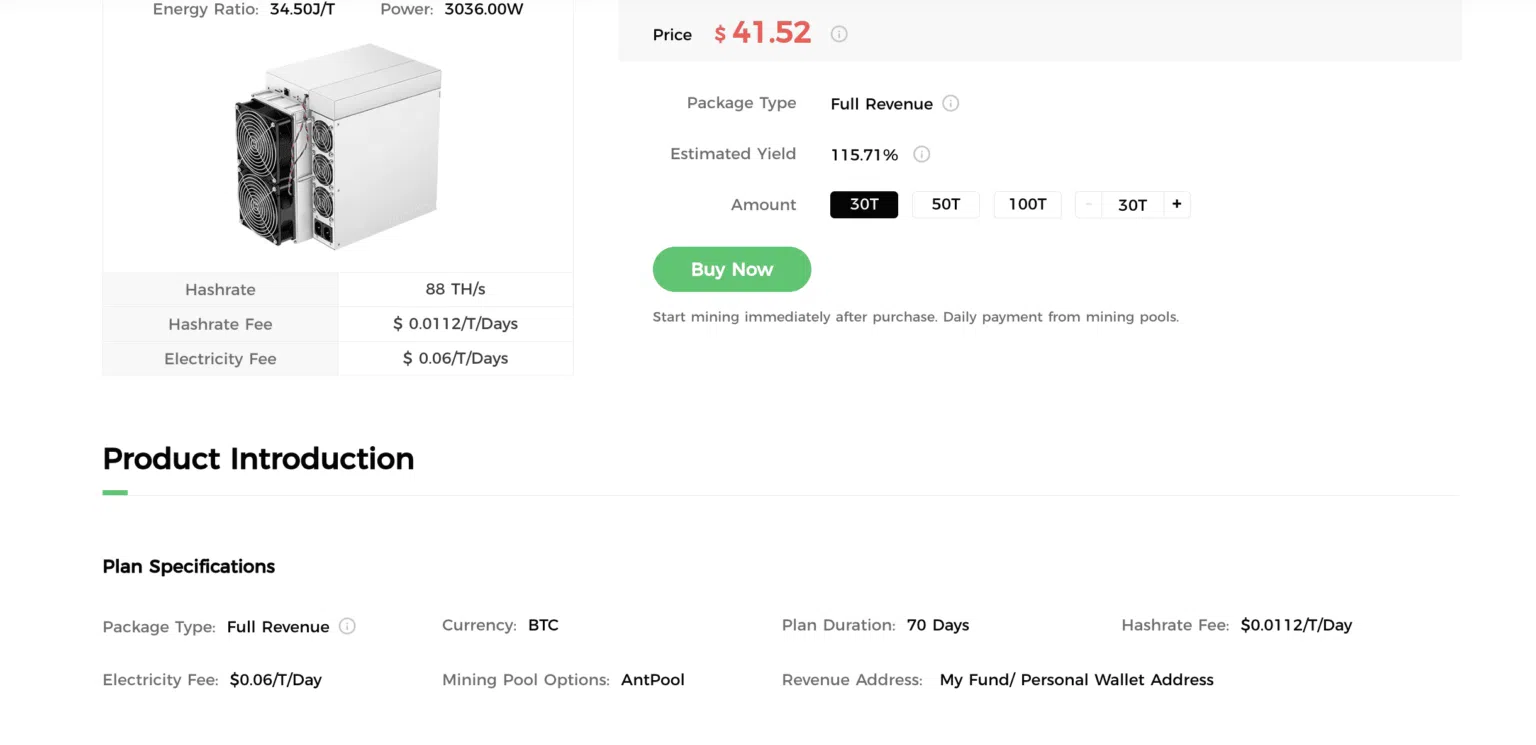This screenshot has height=745, width=1536.
Task: Click info icon in the Package Type row above Estimated Yield
Action: click(x=951, y=103)
